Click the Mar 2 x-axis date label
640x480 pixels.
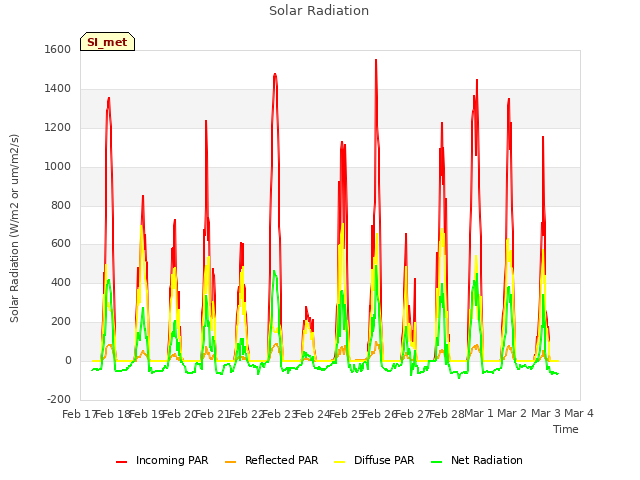[x=512, y=413]
